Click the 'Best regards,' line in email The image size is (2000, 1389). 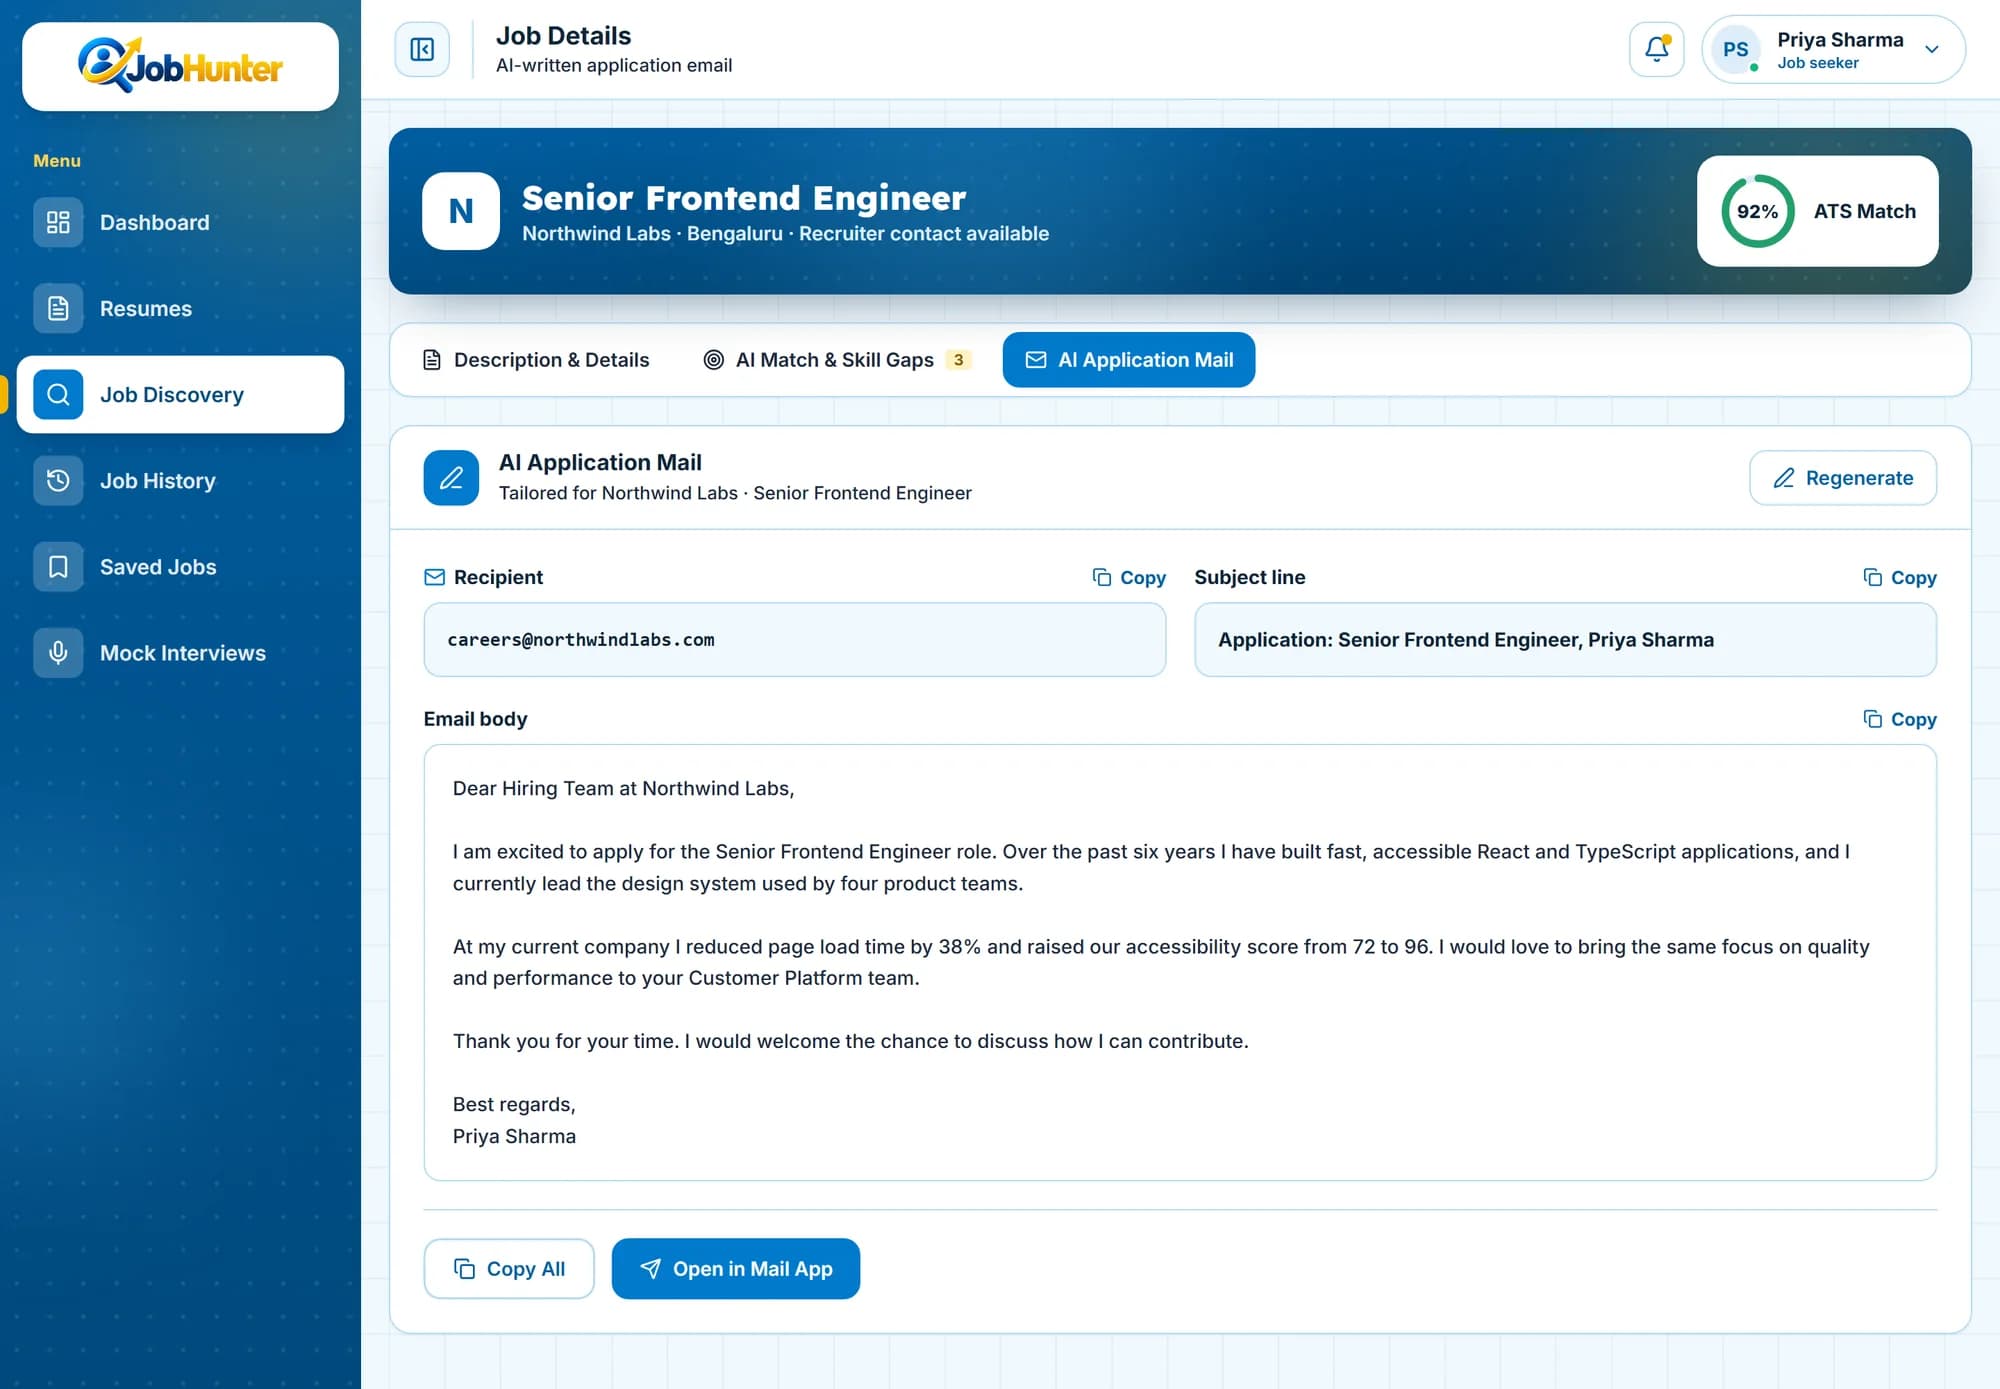514,1104
